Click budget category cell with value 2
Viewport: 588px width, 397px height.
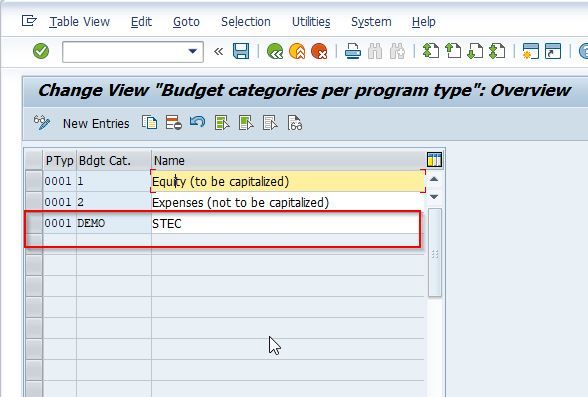[114, 202]
